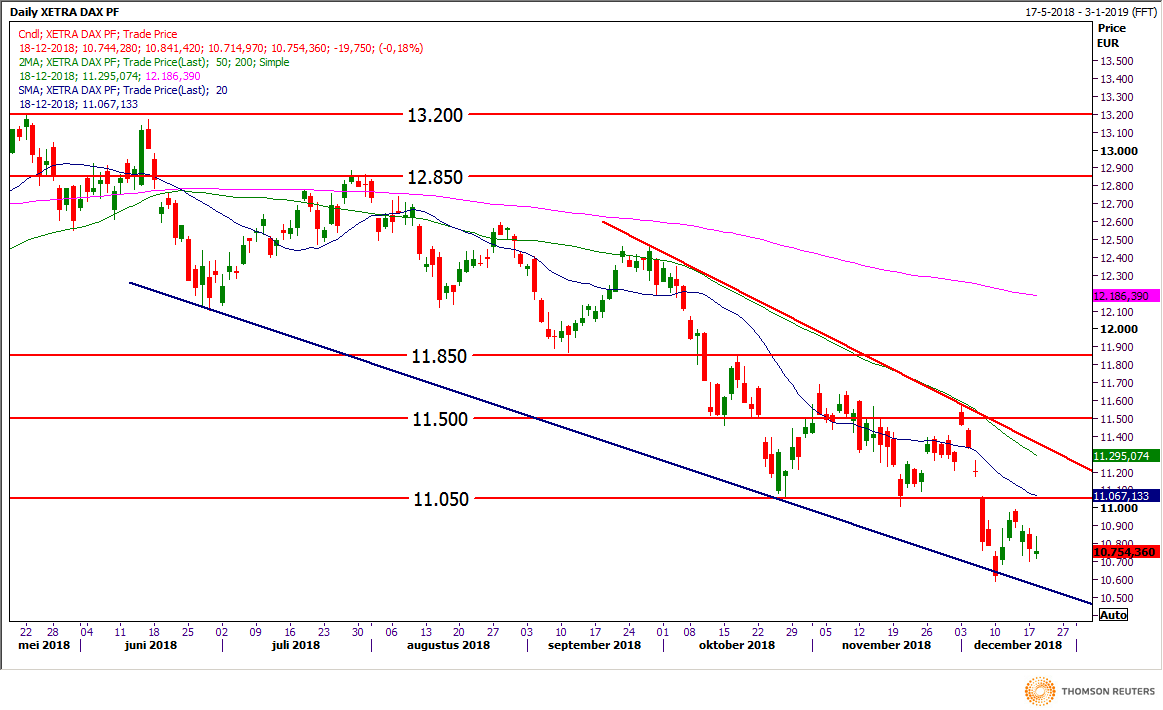Image resolution: width=1163 pixels, height=710 pixels.
Task: Click the november 2018 month label
Action: pos(886,645)
